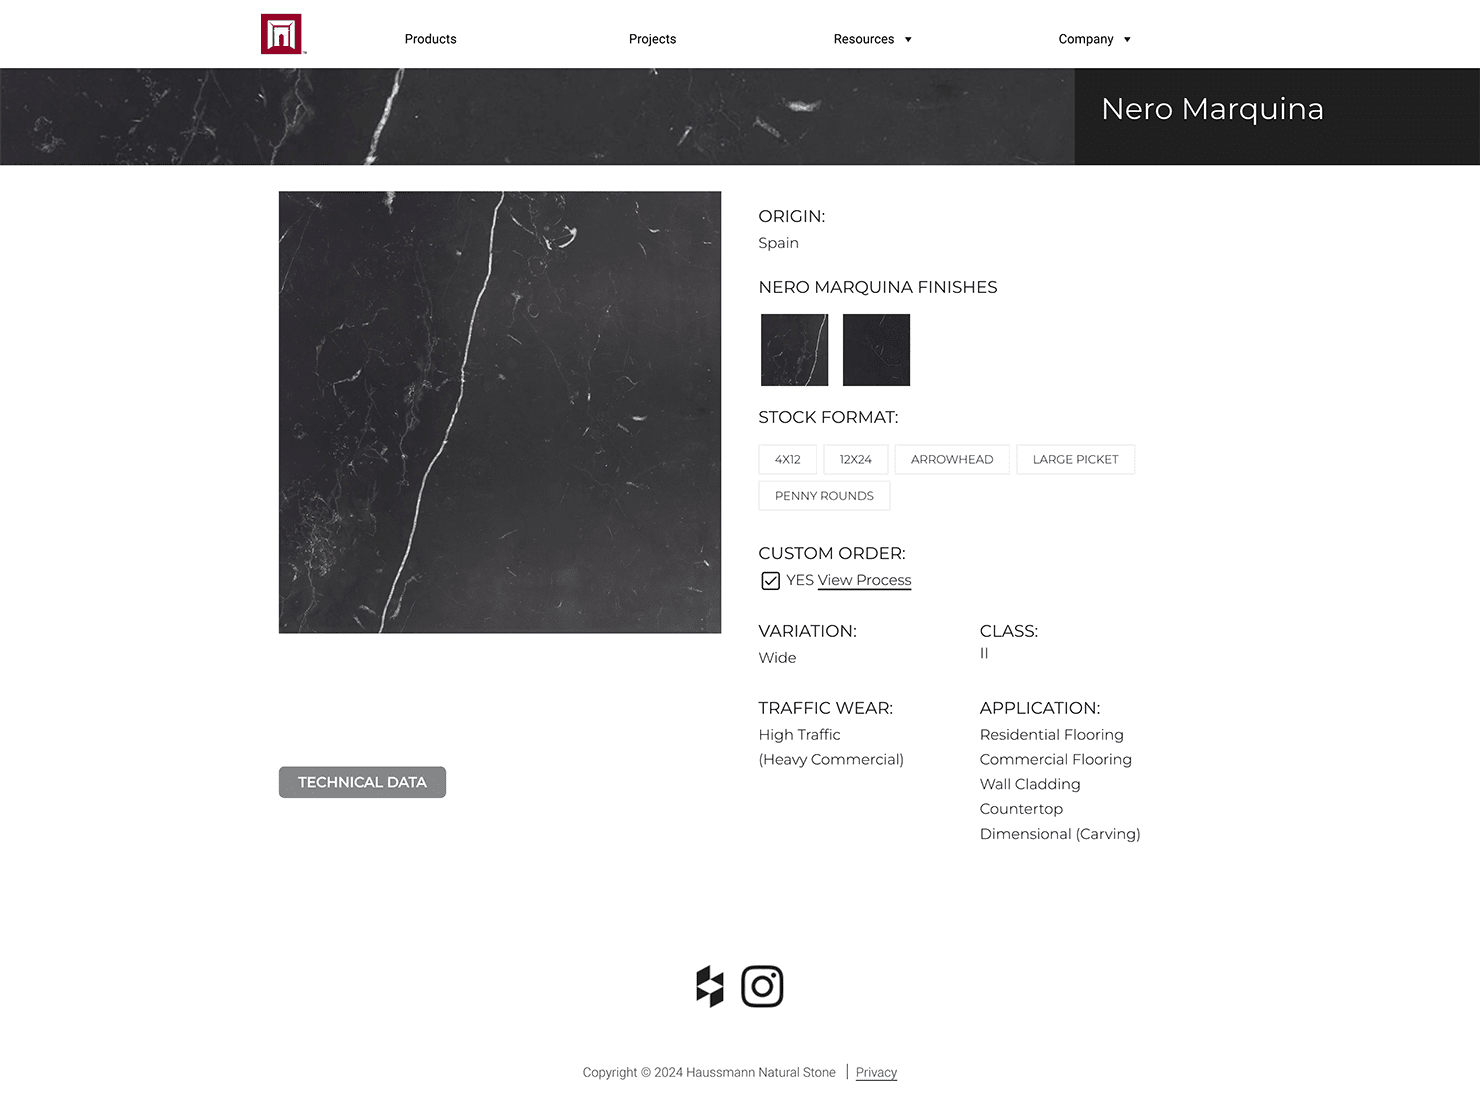
Task: Pick the Penny Rounds stock format
Action: pyautogui.click(x=824, y=495)
